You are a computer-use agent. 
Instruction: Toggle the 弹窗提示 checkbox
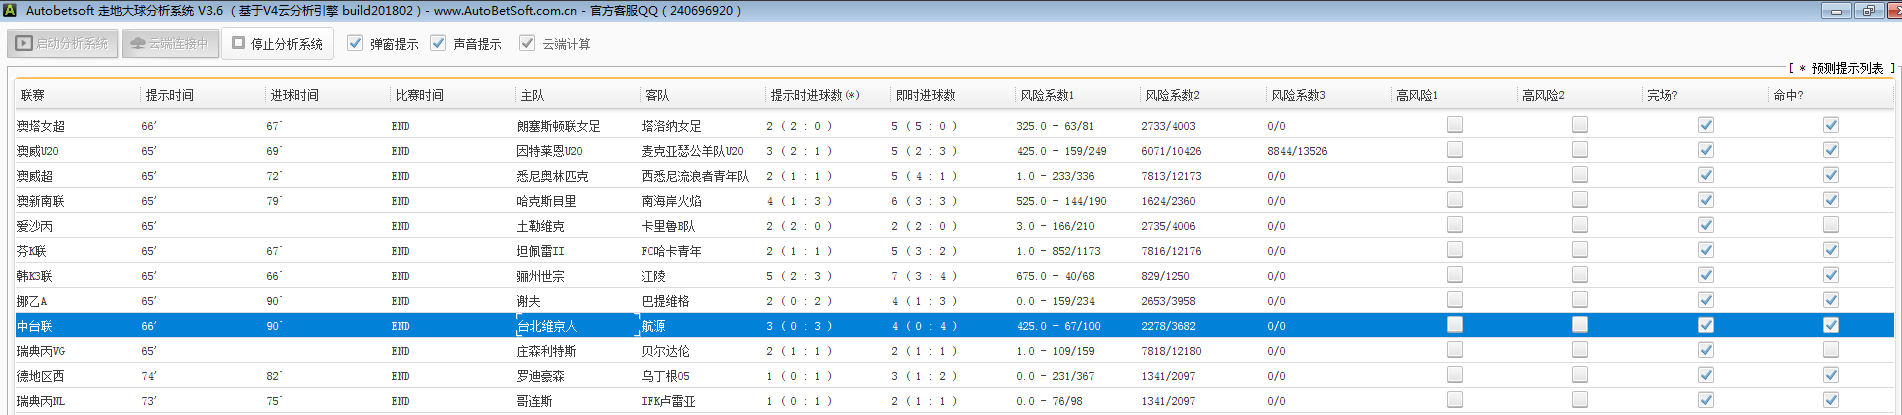(x=355, y=43)
